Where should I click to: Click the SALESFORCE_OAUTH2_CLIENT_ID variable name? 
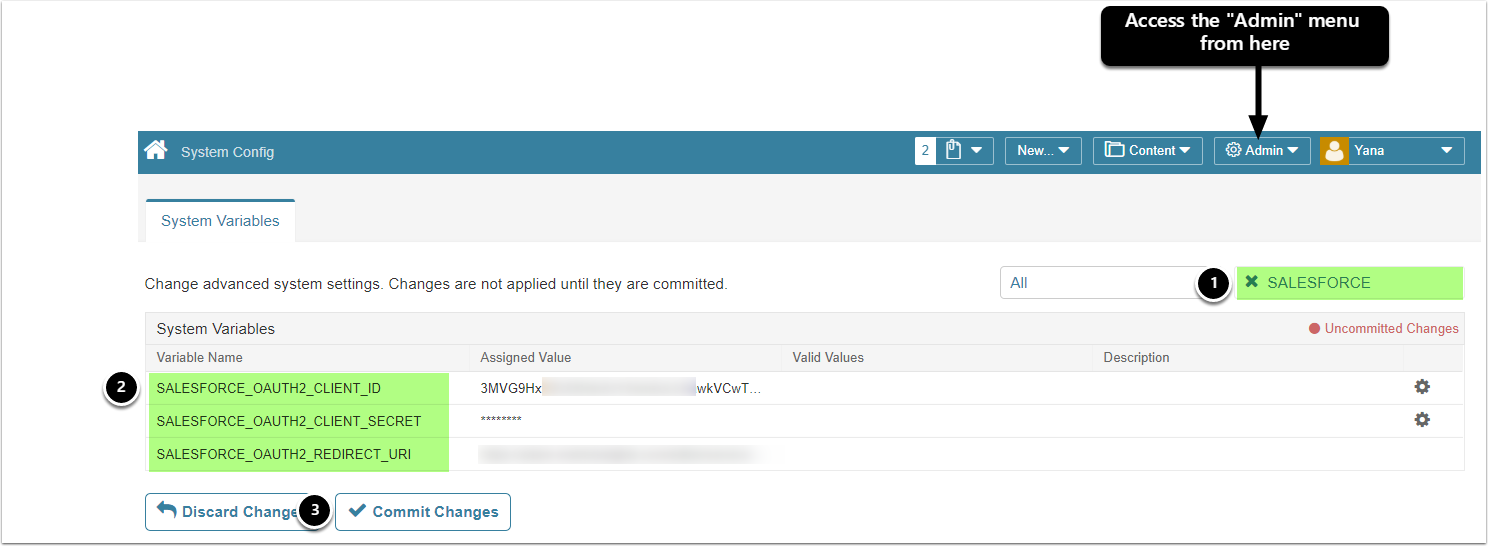click(268, 388)
